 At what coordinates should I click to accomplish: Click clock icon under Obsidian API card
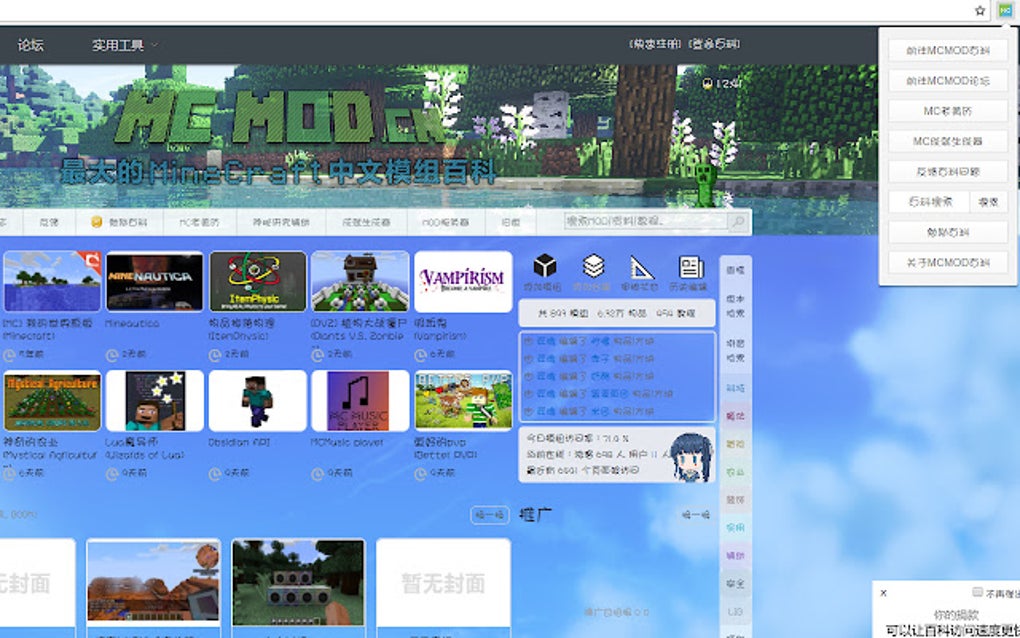(215, 474)
